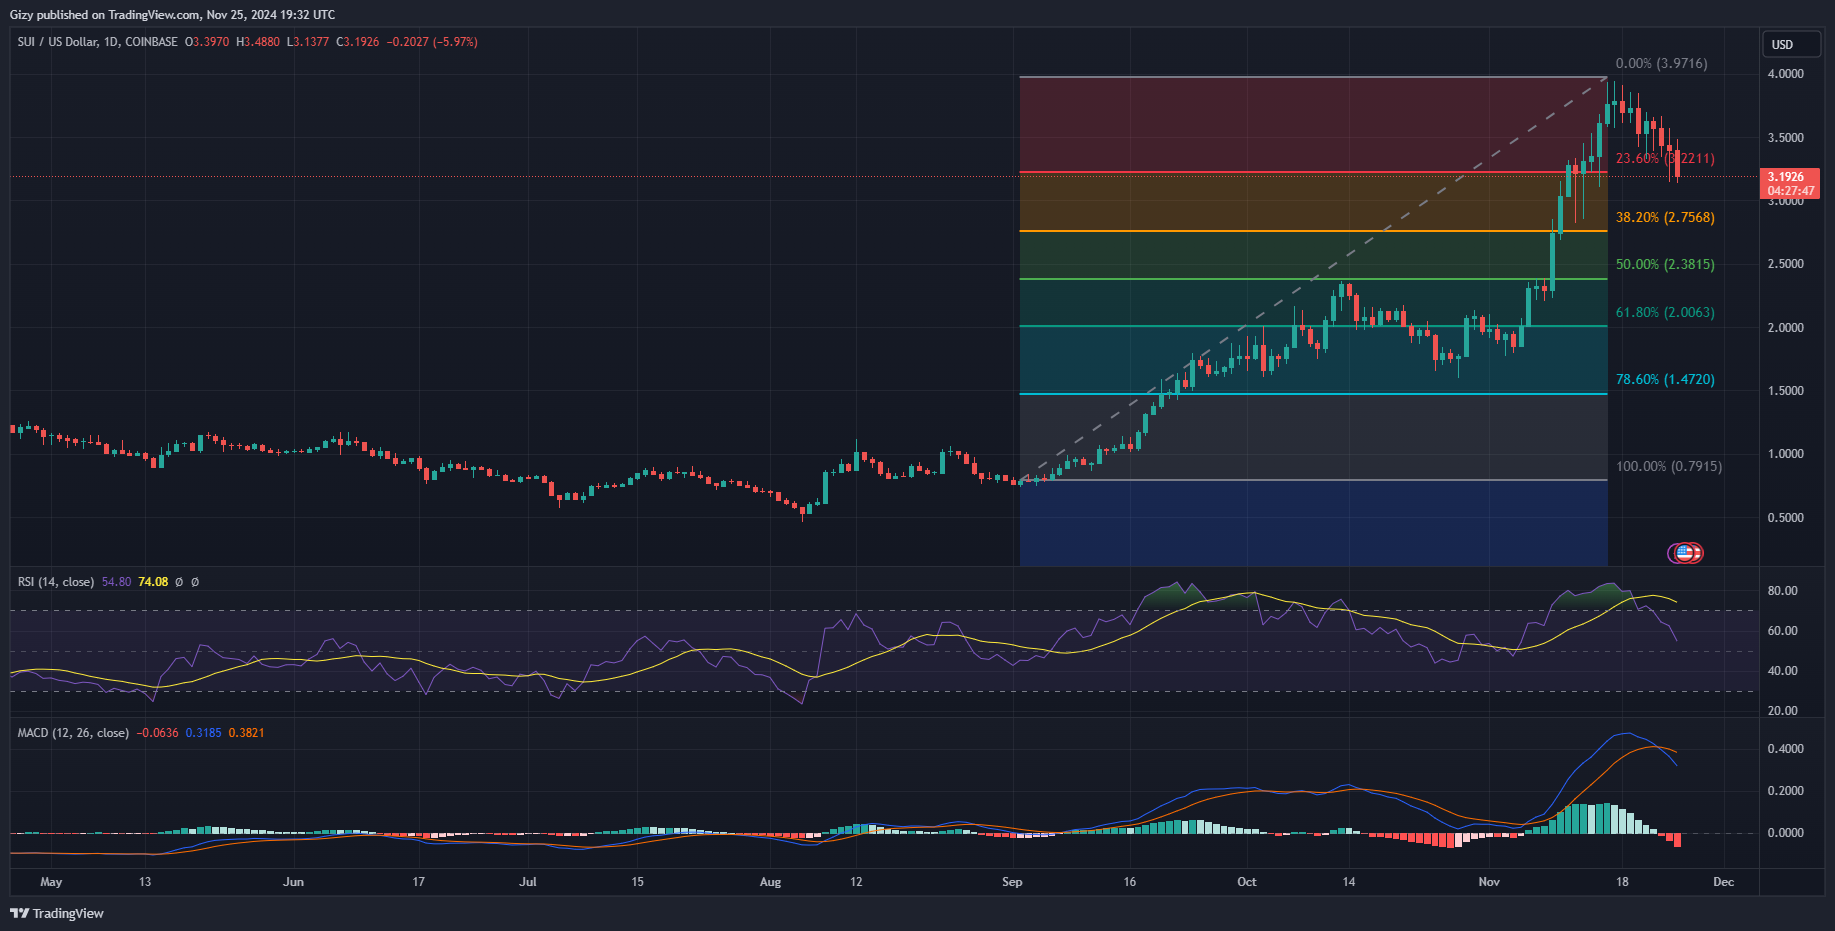
Task: Click the 20.00 RSI scale label
Action: pos(1782,711)
